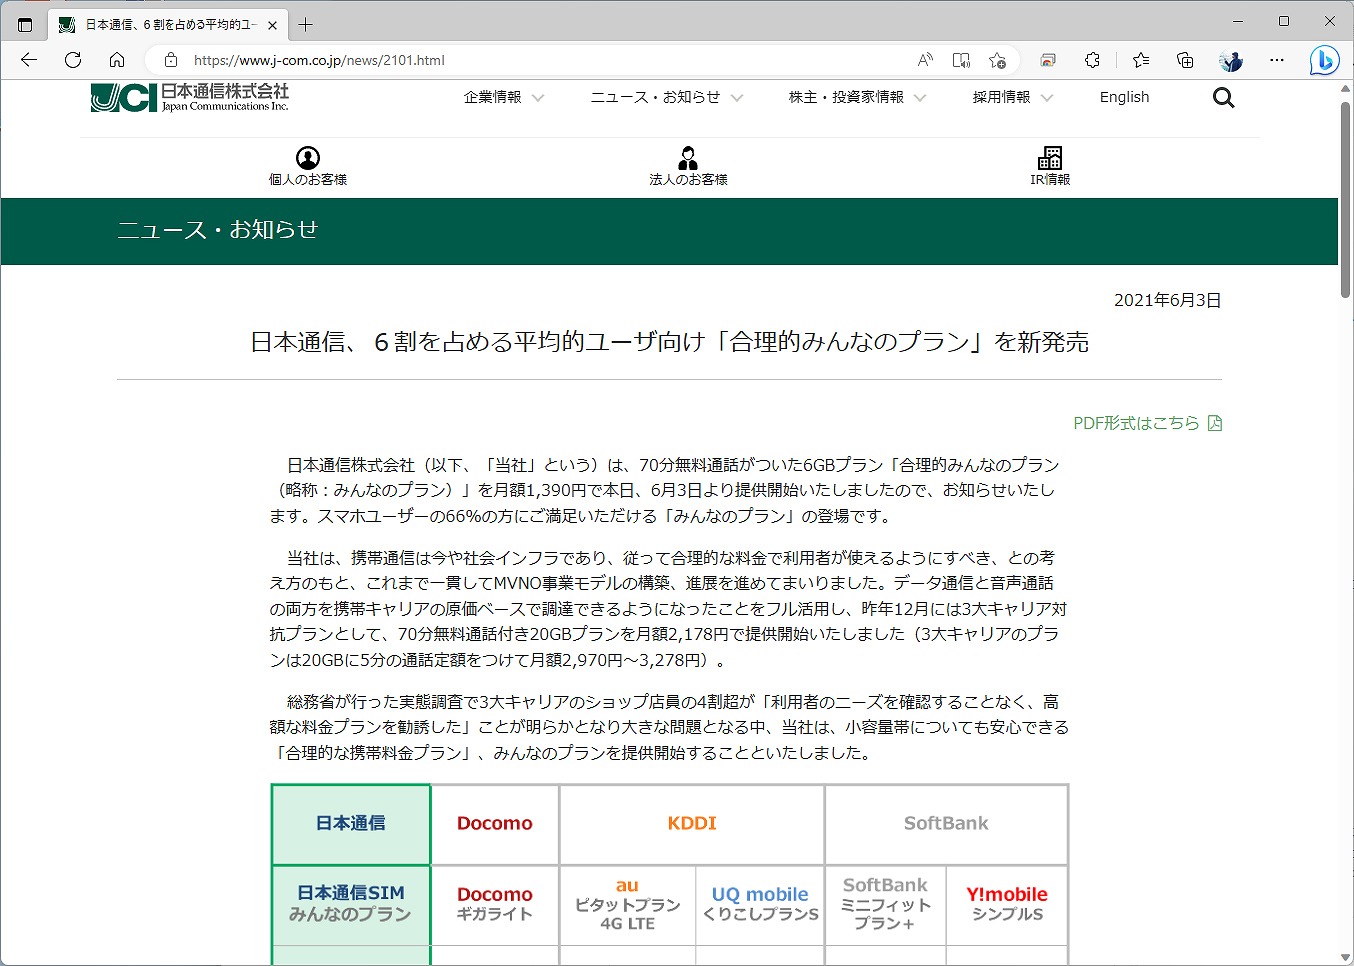The width and height of the screenshot is (1354, 966).
Task: Expand the ニュース・お知らせ dropdown chevron
Action: point(737,98)
